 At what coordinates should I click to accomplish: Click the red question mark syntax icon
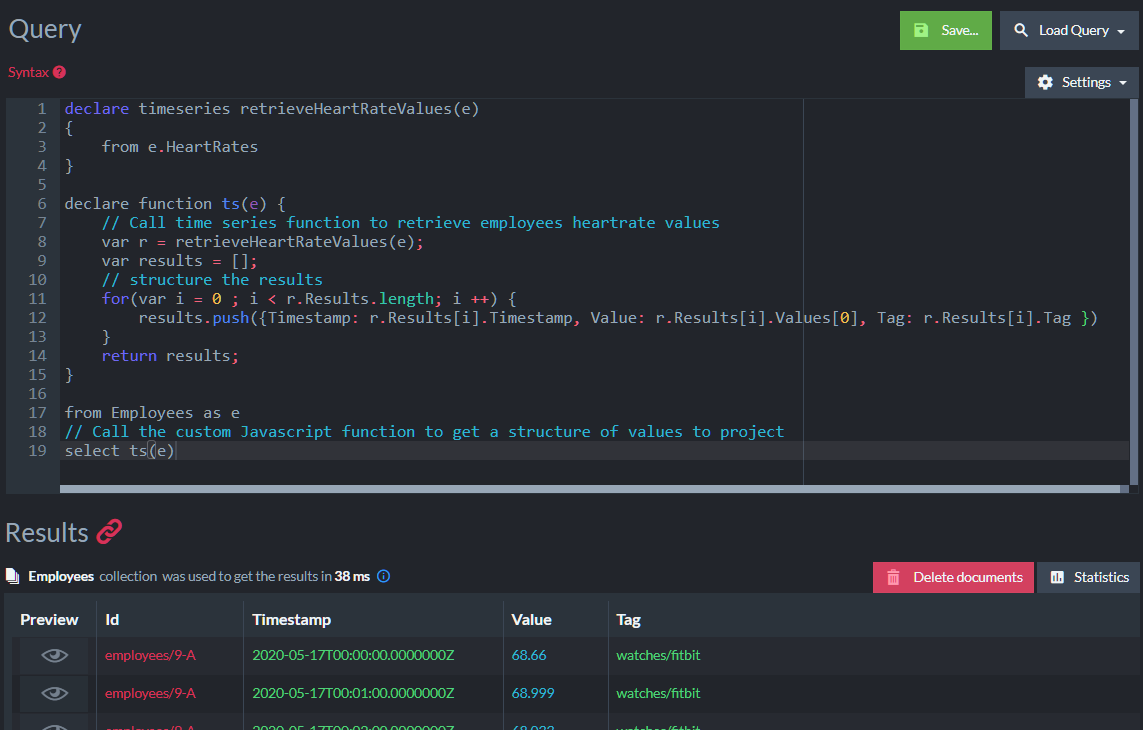[x=60, y=72]
